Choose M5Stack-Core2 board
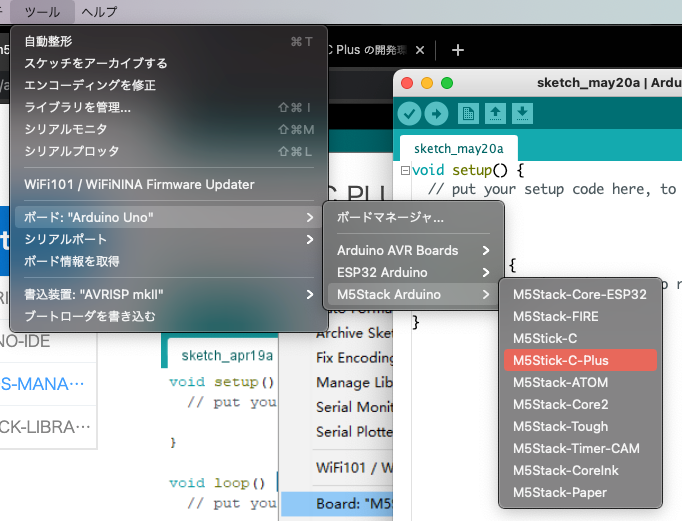The height and width of the screenshot is (521, 682). pos(580,404)
